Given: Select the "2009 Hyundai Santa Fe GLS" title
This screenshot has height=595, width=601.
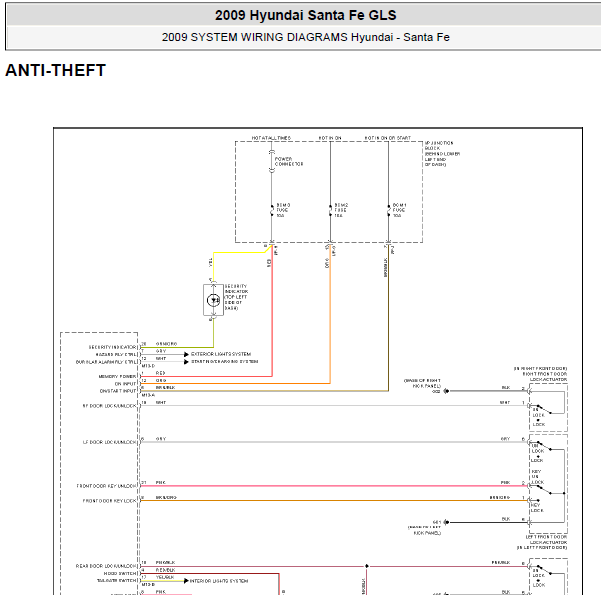Looking at the screenshot, I should tap(305, 15).
